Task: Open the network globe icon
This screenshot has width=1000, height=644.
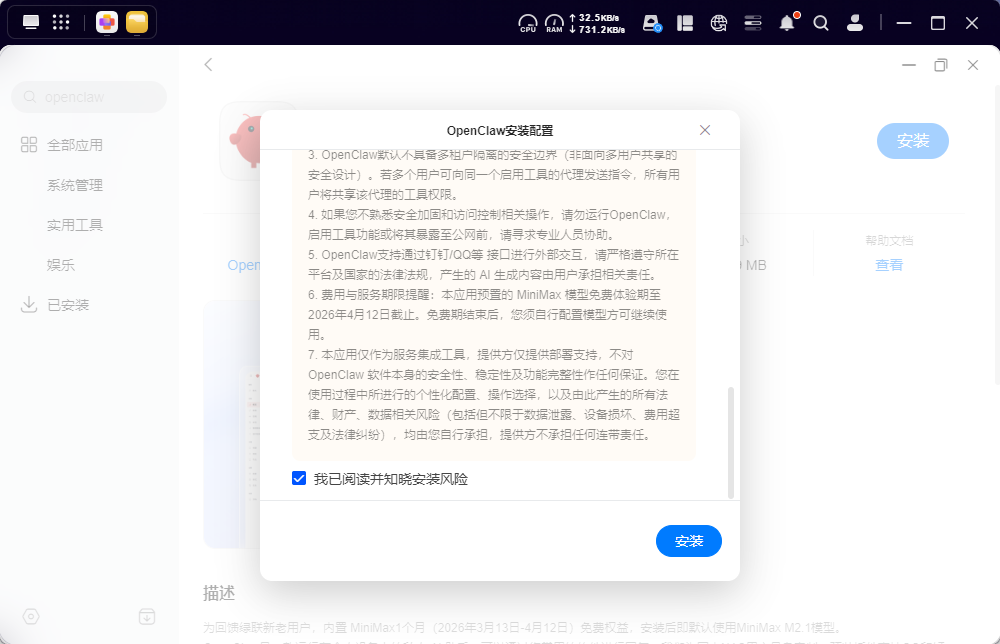Action: (x=718, y=23)
